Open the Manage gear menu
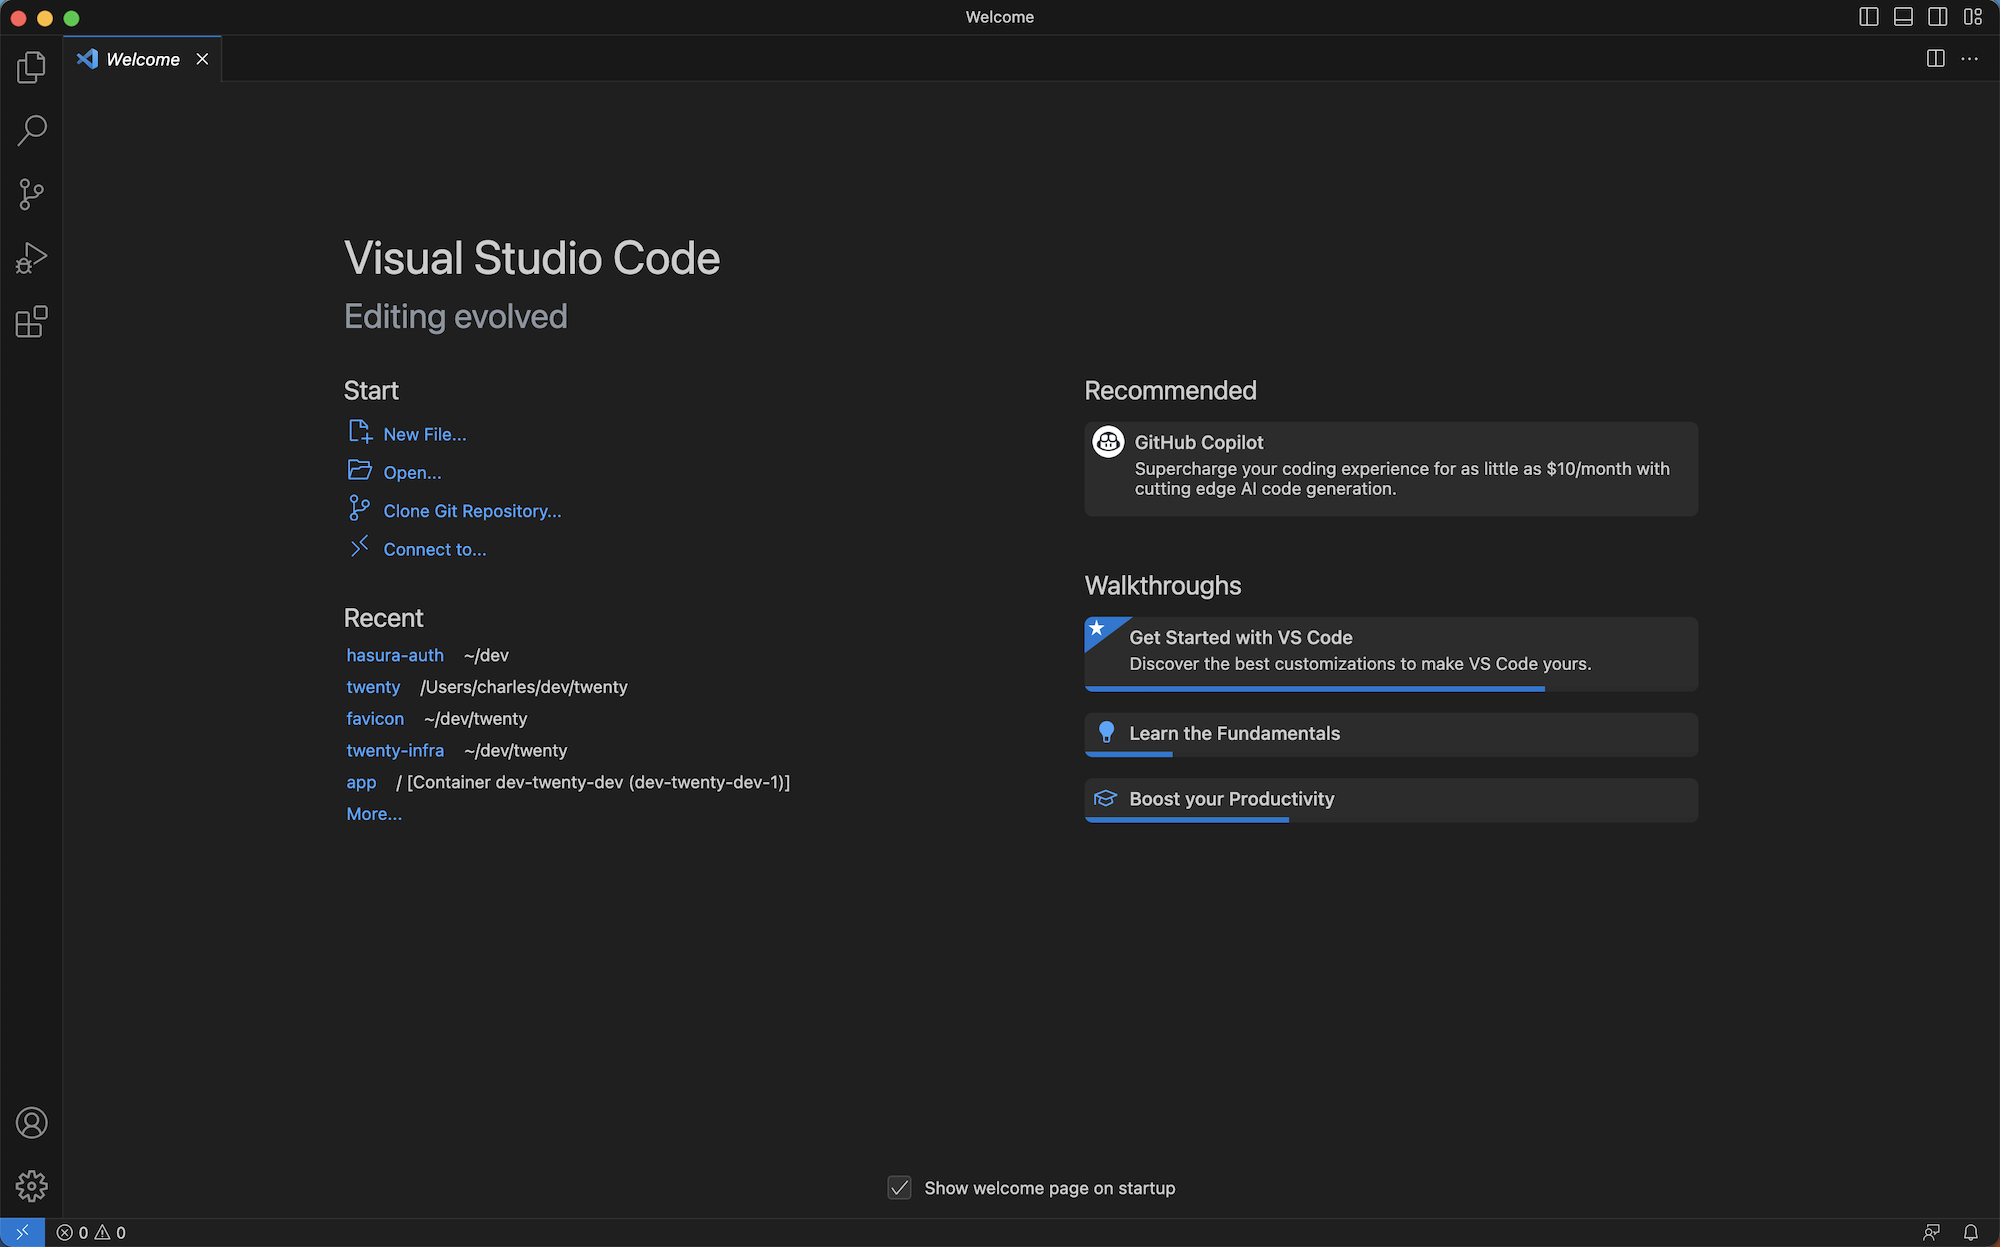This screenshot has width=2000, height=1247. tap(31, 1186)
